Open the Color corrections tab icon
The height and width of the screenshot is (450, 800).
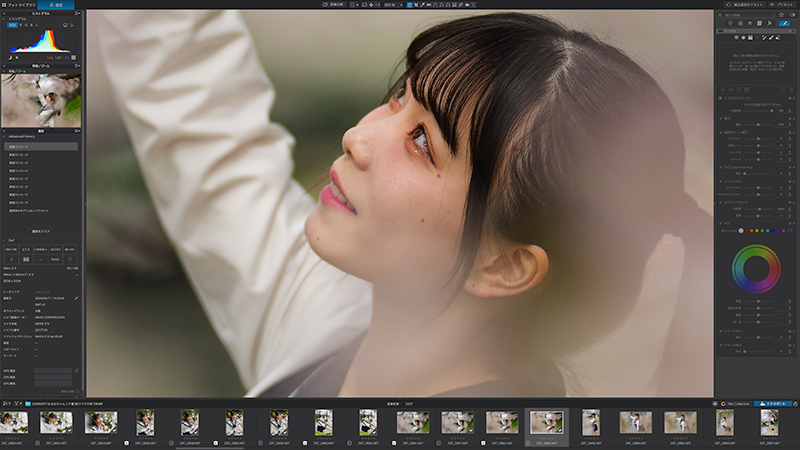(x=740, y=23)
